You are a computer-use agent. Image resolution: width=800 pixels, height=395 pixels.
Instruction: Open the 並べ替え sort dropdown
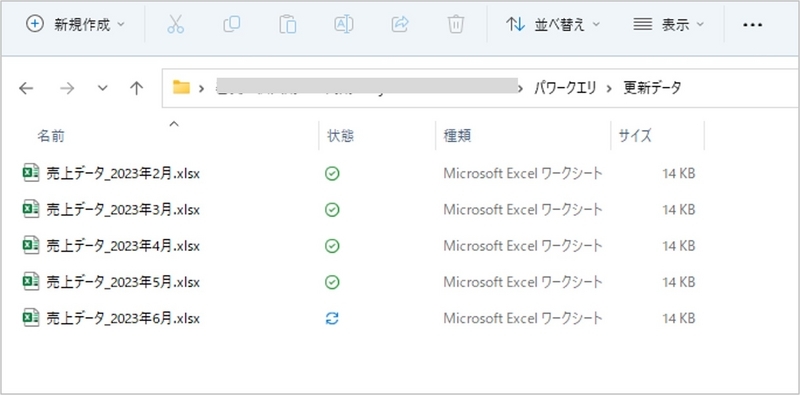point(553,24)
